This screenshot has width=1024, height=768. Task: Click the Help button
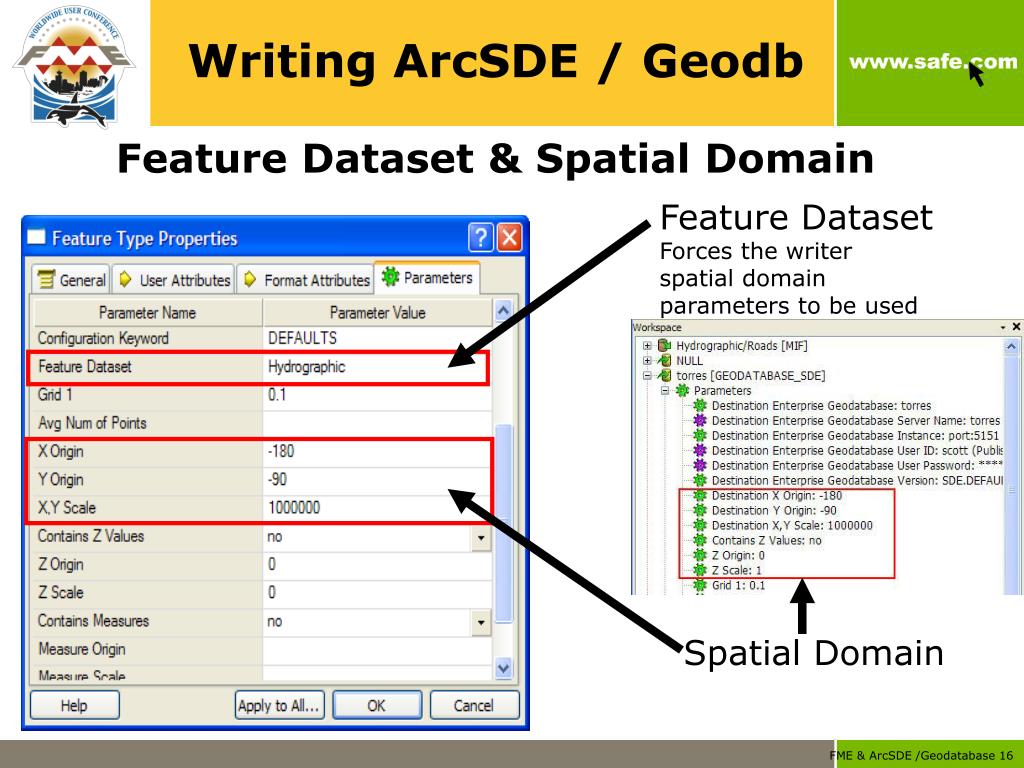pos(74,705)
